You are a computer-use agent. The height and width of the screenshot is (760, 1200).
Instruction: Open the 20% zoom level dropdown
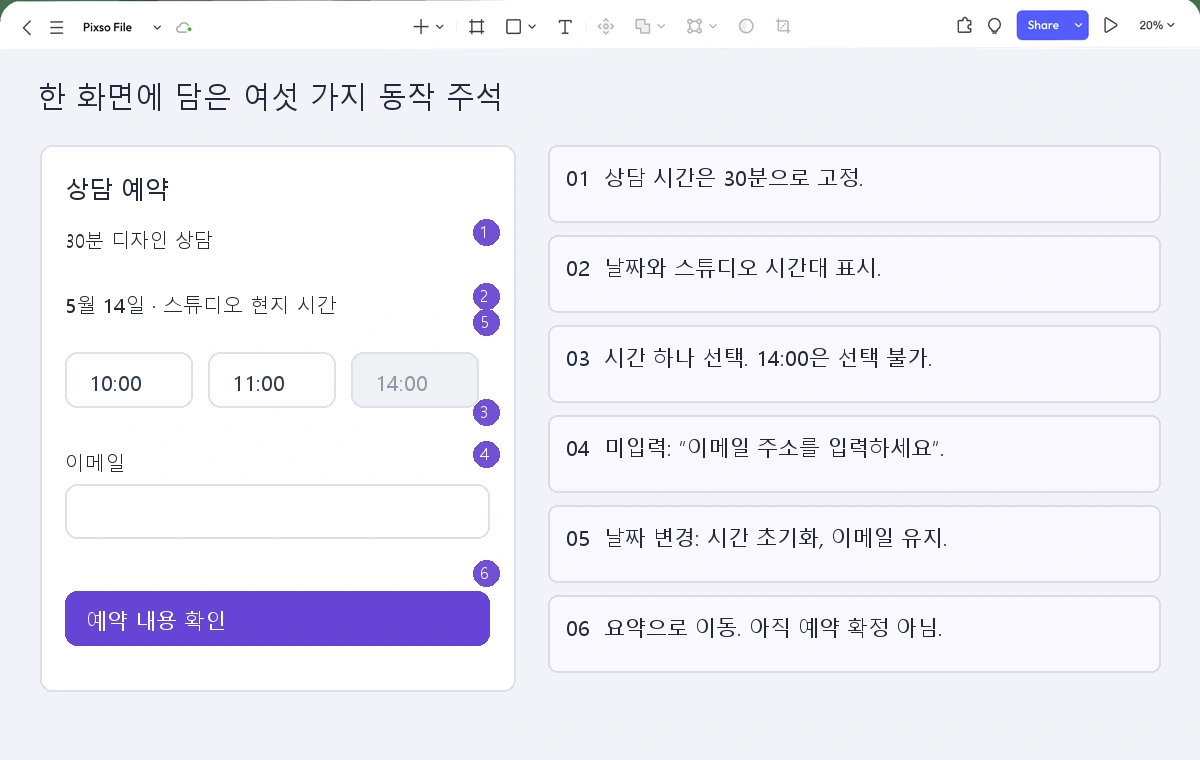click(1157, 26)
